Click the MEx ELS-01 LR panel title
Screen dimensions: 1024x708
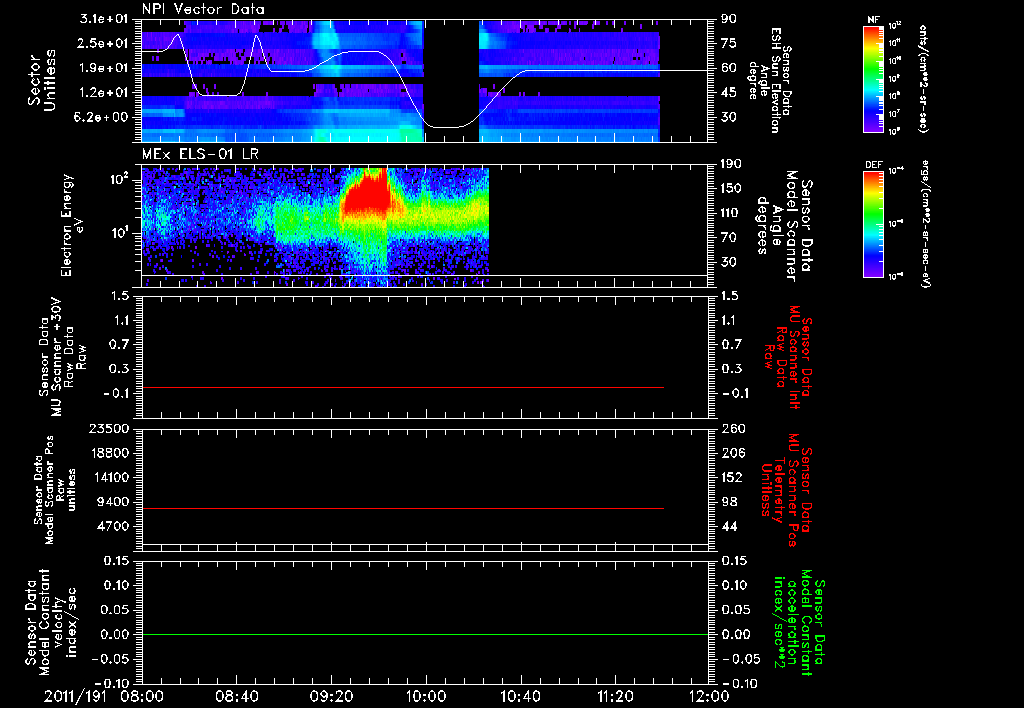tap(200, 155)
